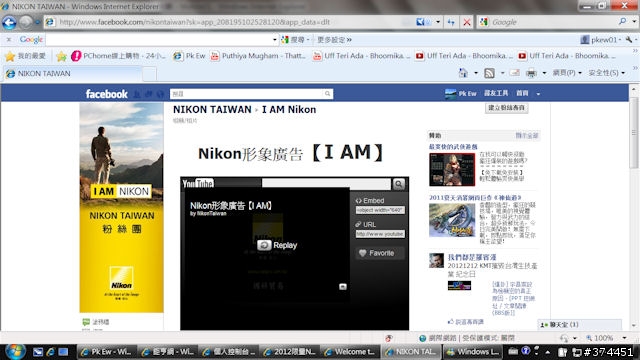Go back with the browser Back arrow
The image size is (640, 360).
point(9,22)
